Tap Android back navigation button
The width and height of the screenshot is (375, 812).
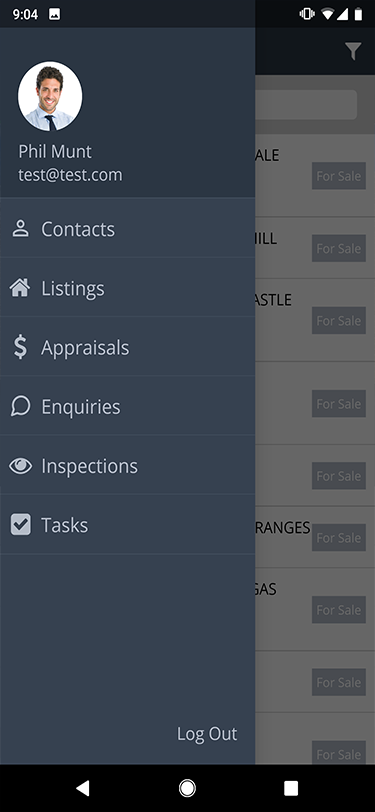click(82, 788)
